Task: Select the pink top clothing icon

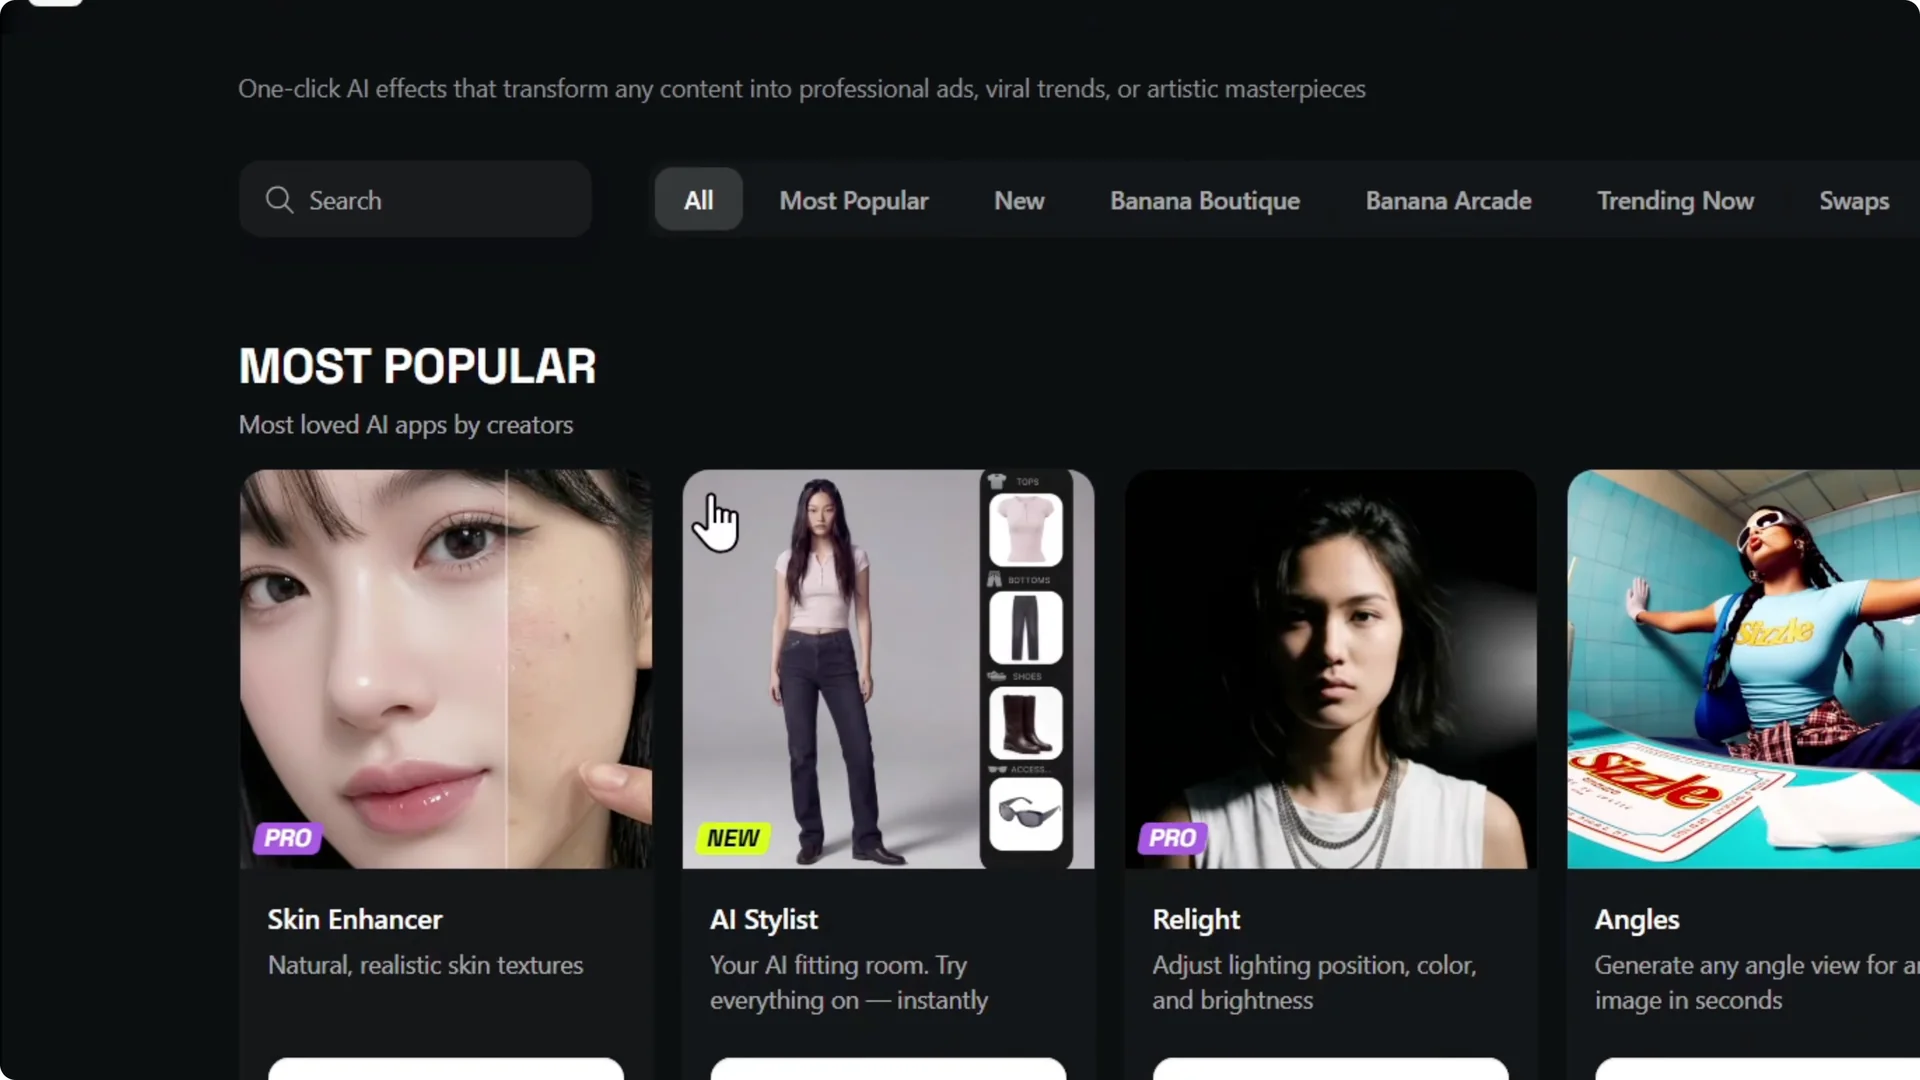Action: (x=1025, y=530)
